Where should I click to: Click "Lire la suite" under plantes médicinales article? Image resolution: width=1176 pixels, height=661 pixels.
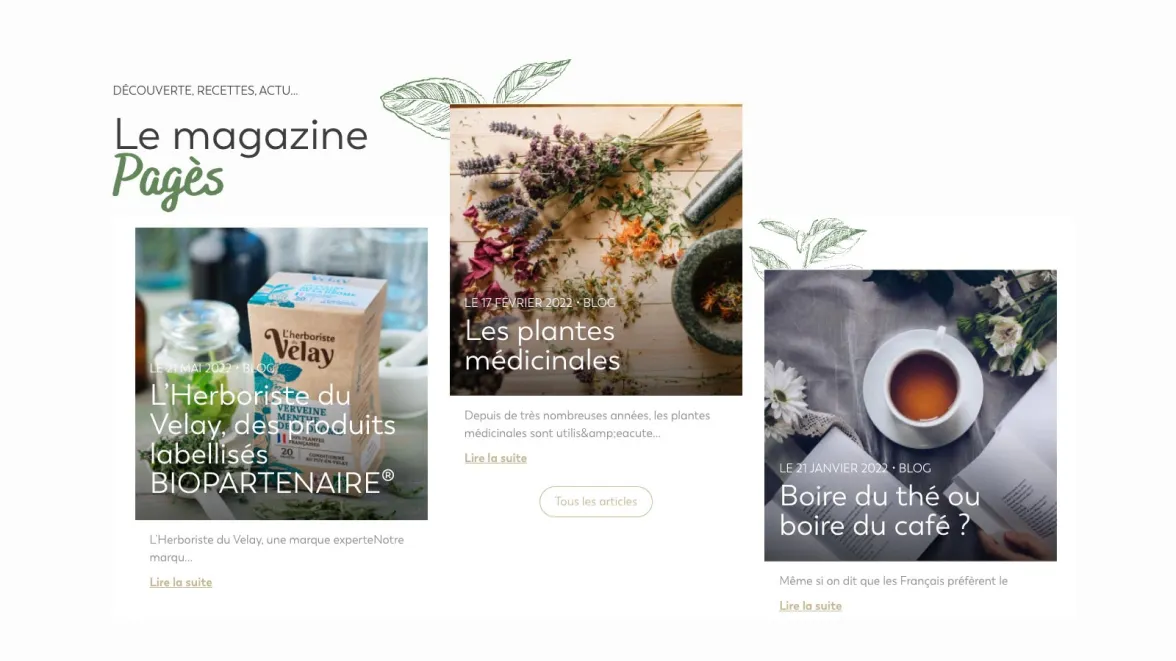tap(496, 458)
